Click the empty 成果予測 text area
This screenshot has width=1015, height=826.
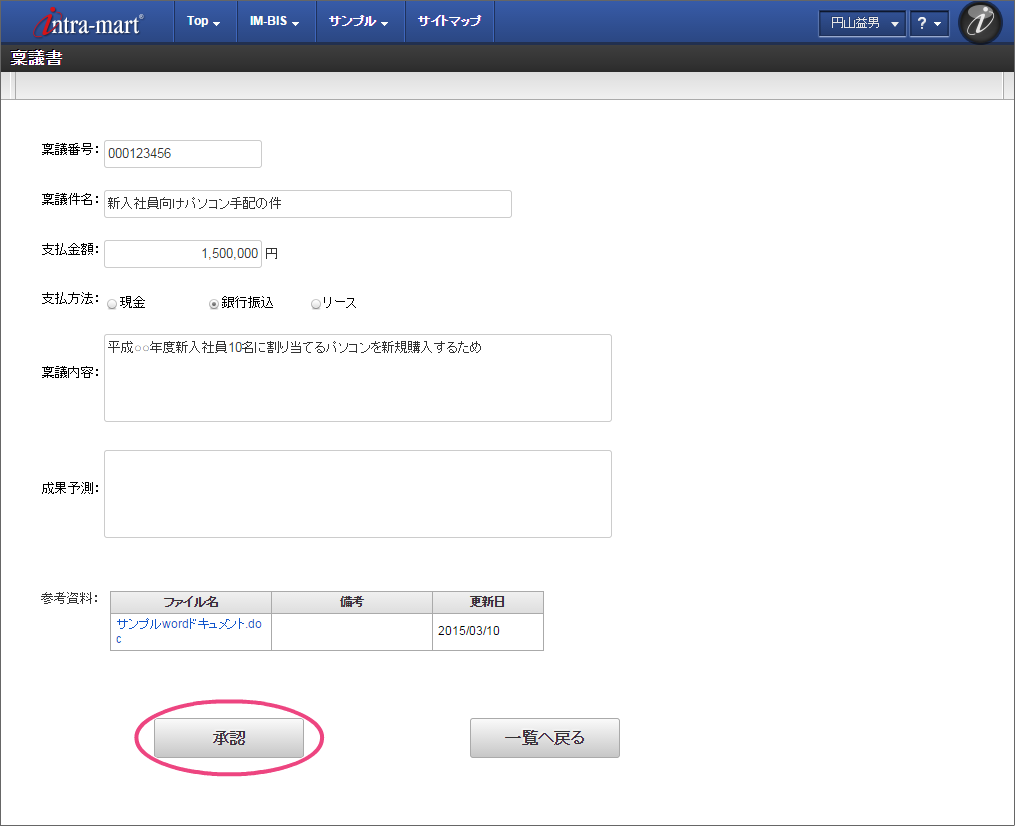(x=357, y=494)
